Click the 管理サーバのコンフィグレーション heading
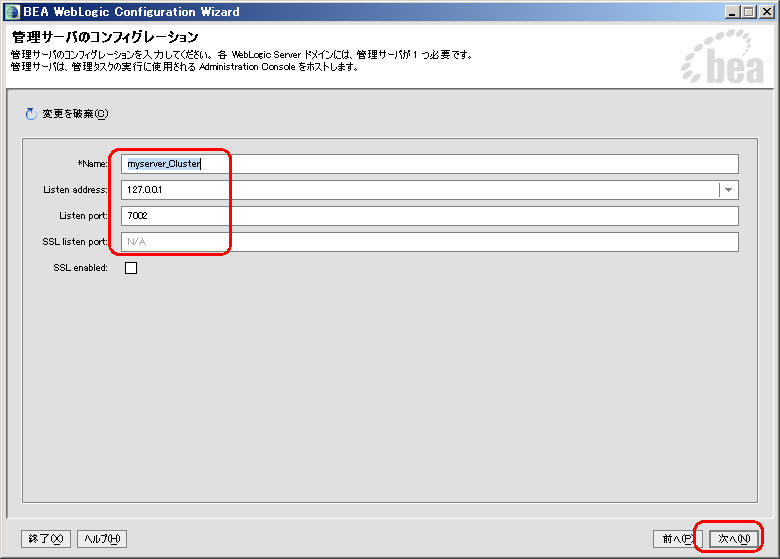 [x=105, y=37]
